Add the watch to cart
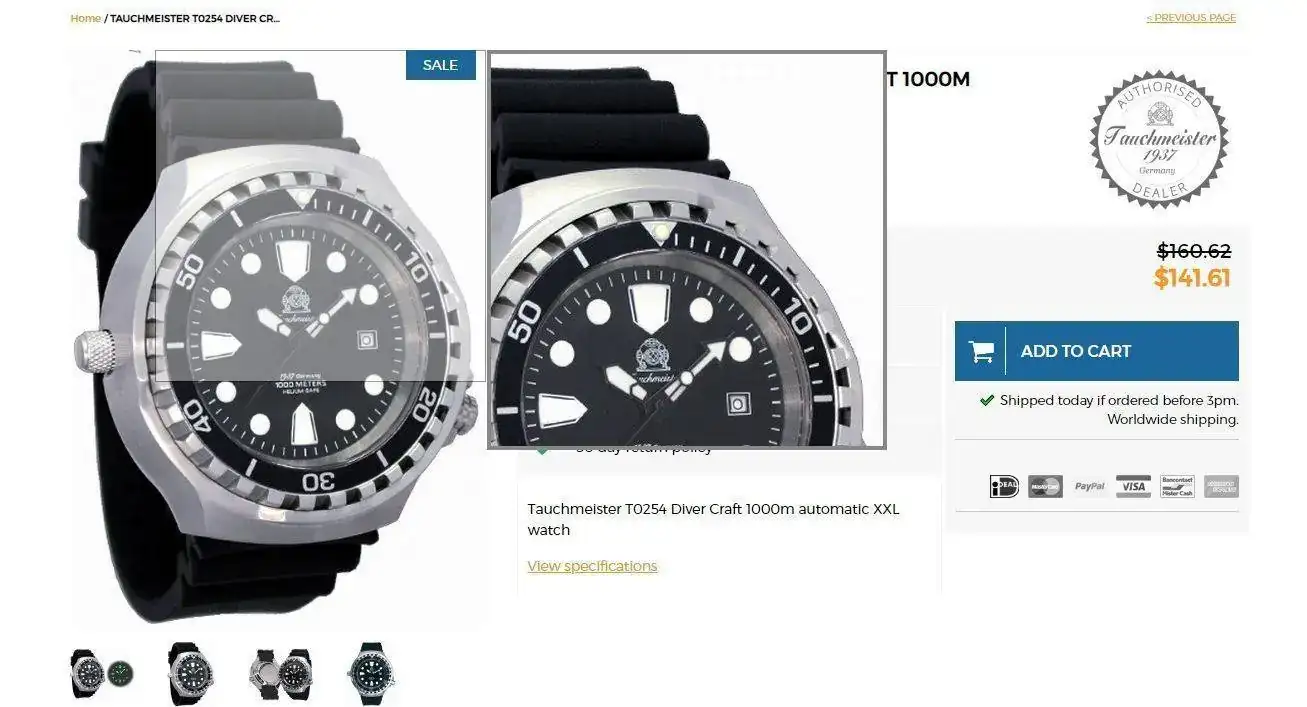This screenshot has width=1307, height=707. (x=1097, y=351)
